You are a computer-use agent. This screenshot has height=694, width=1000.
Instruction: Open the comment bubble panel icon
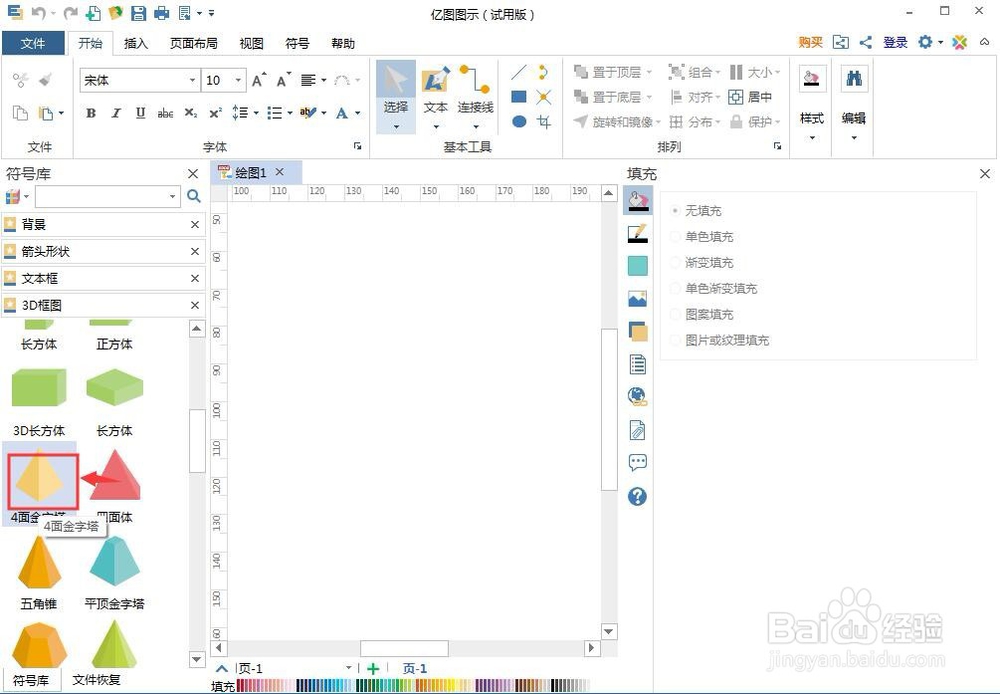[637, 462]
